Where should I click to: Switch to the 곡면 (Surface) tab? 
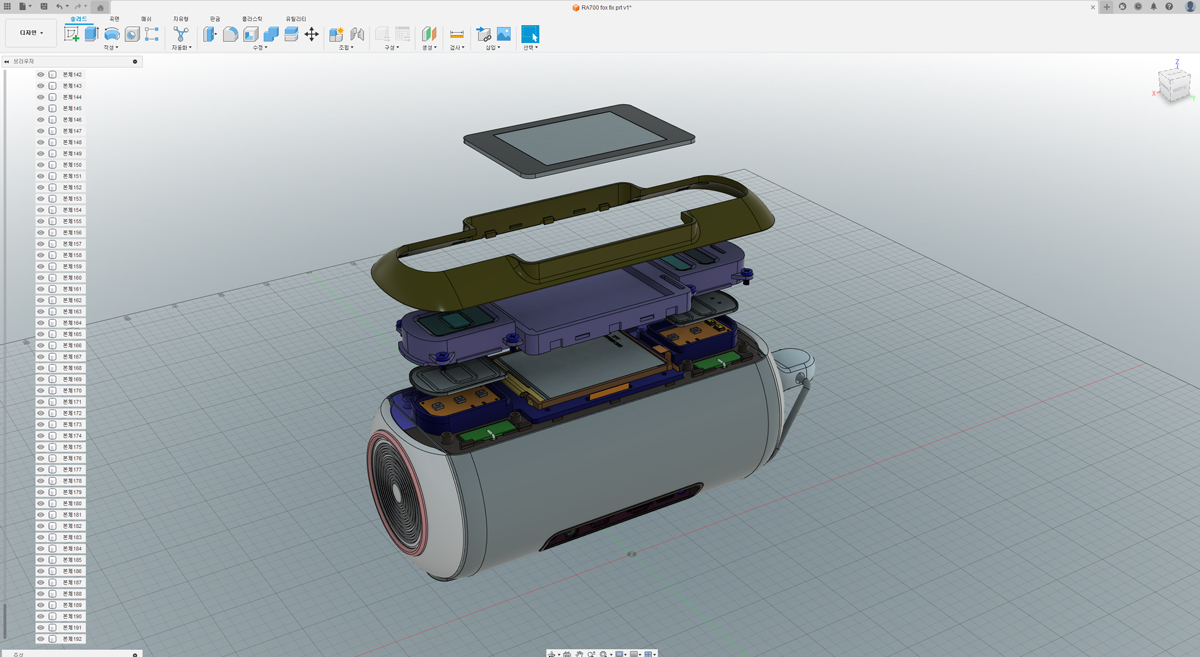coord(114,19)
